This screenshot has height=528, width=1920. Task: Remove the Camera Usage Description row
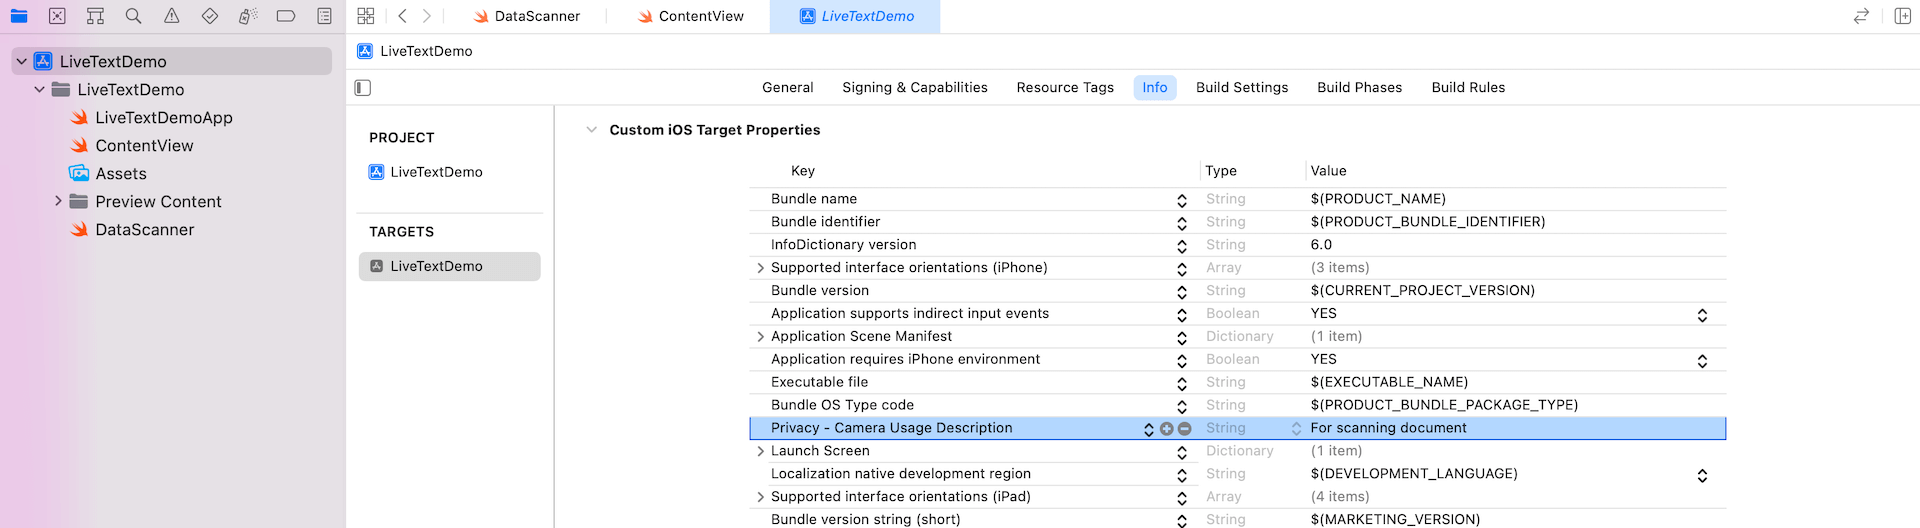click(1184, 429)
